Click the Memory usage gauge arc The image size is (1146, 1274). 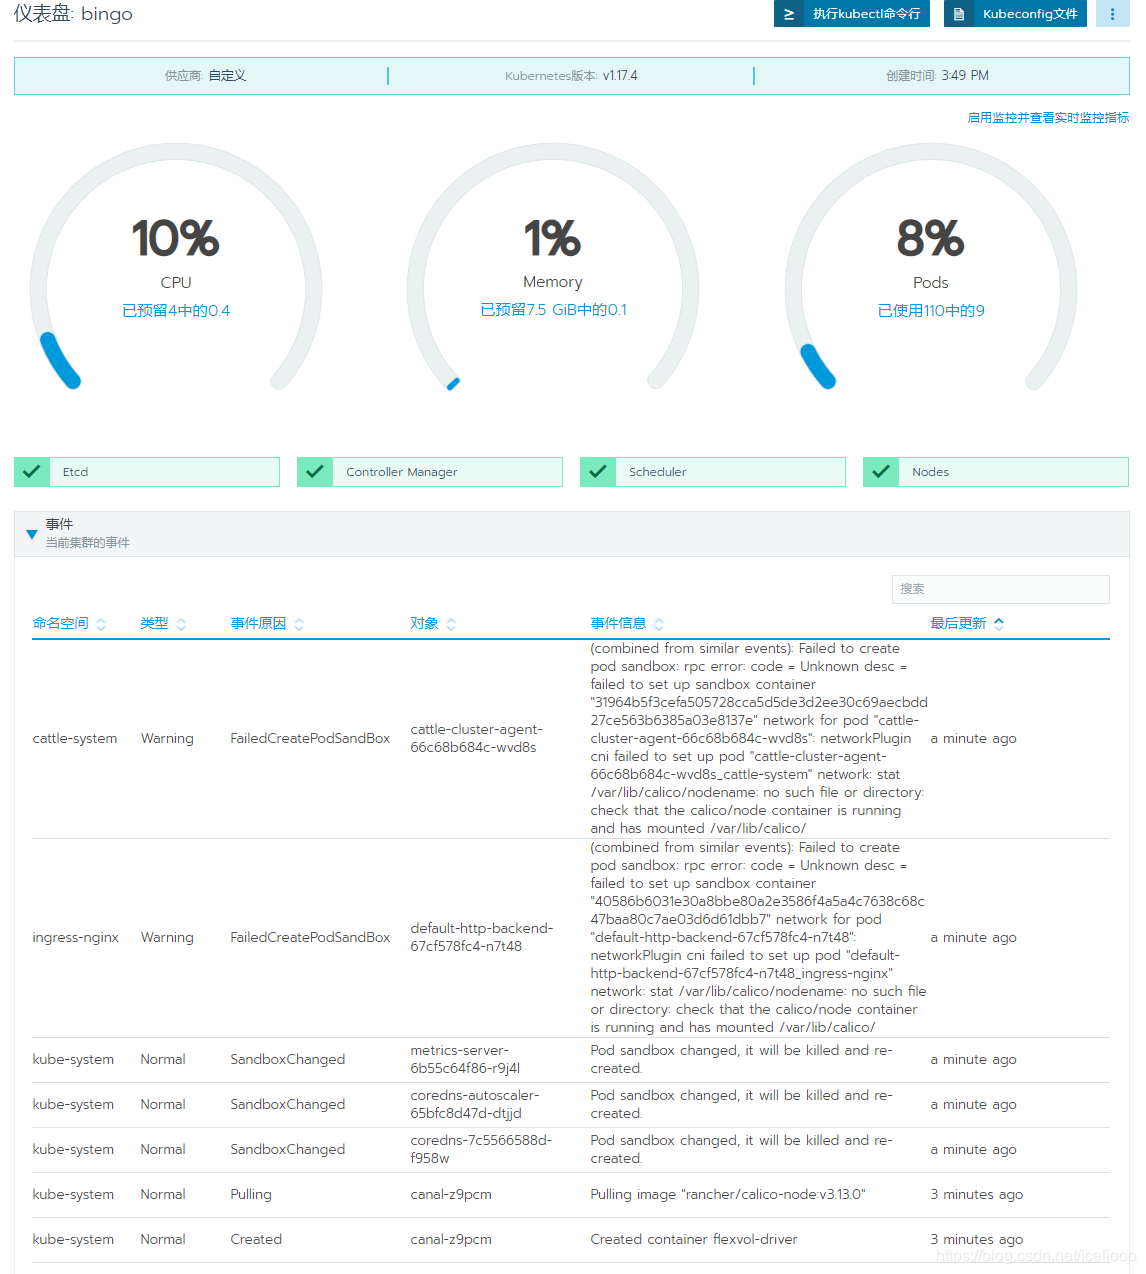tap(553, 267)
